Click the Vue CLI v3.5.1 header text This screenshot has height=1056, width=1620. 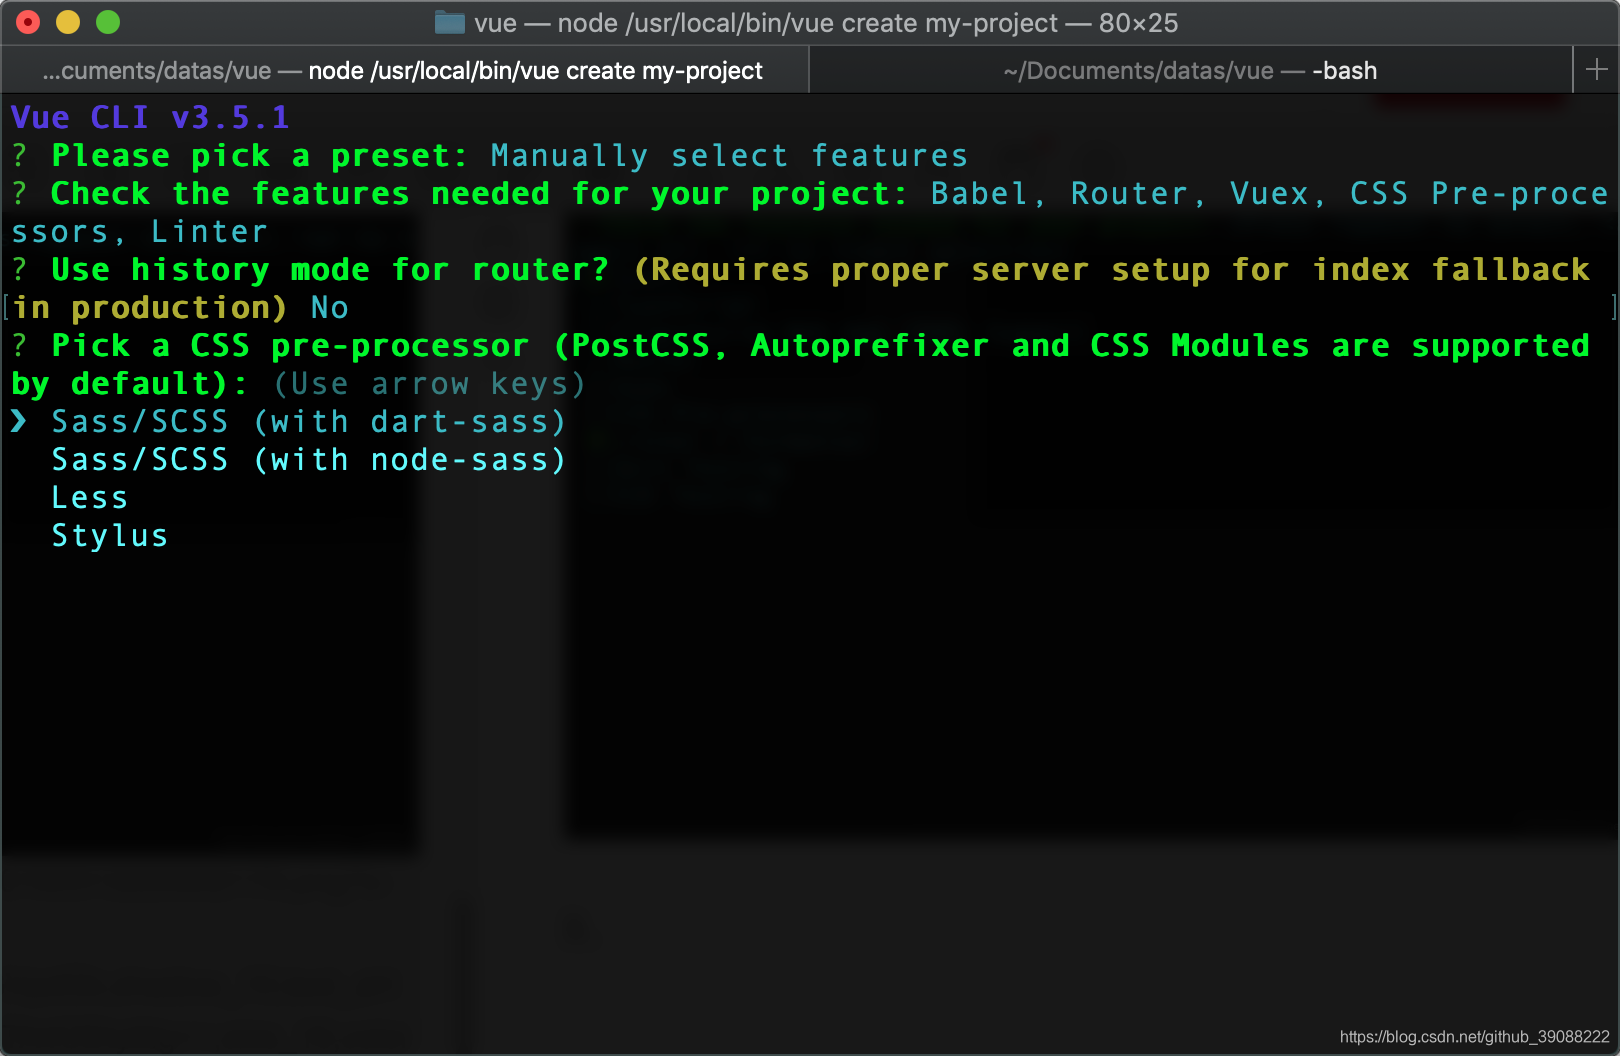tap(150, 118)
